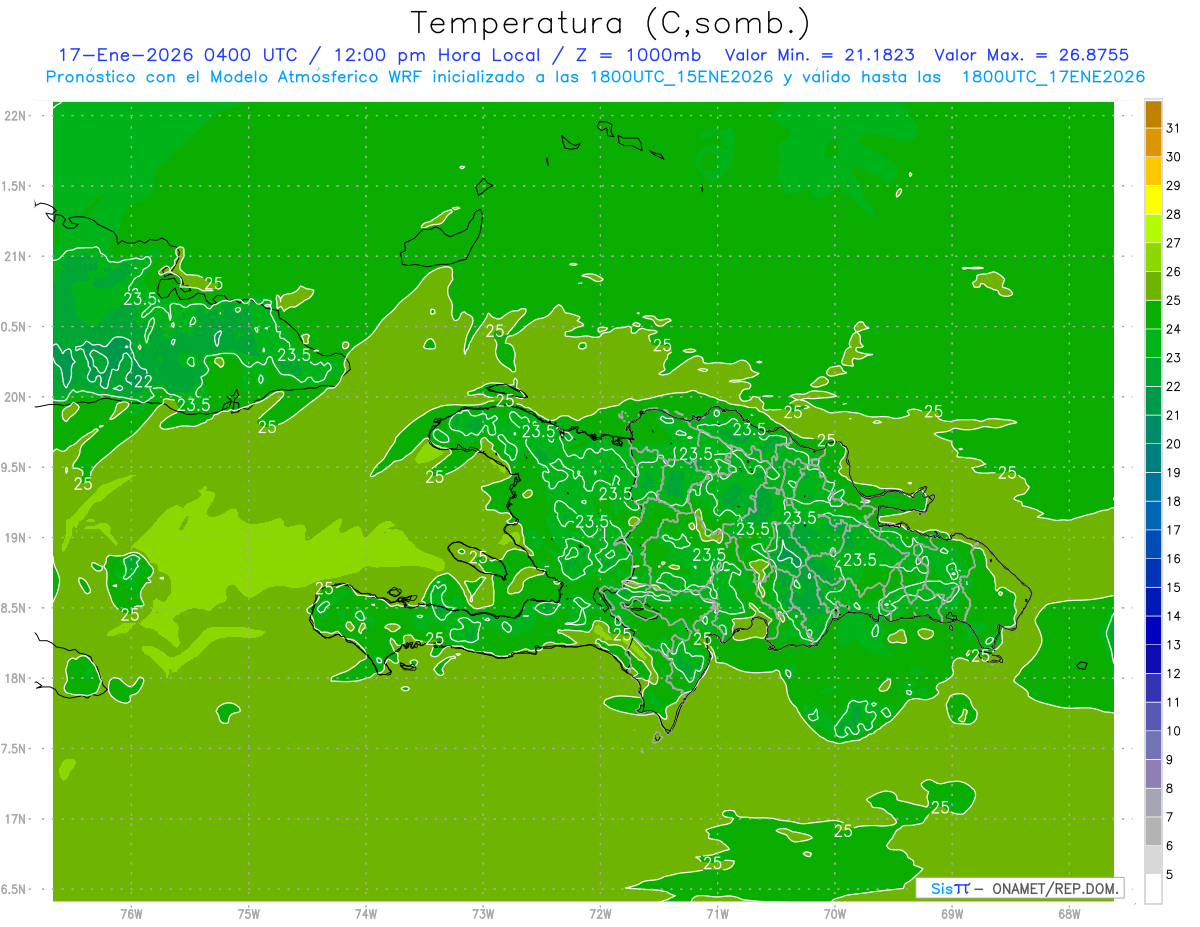
Task: Click the "9.5N" latitude axis label
Action: pos(15,468)
